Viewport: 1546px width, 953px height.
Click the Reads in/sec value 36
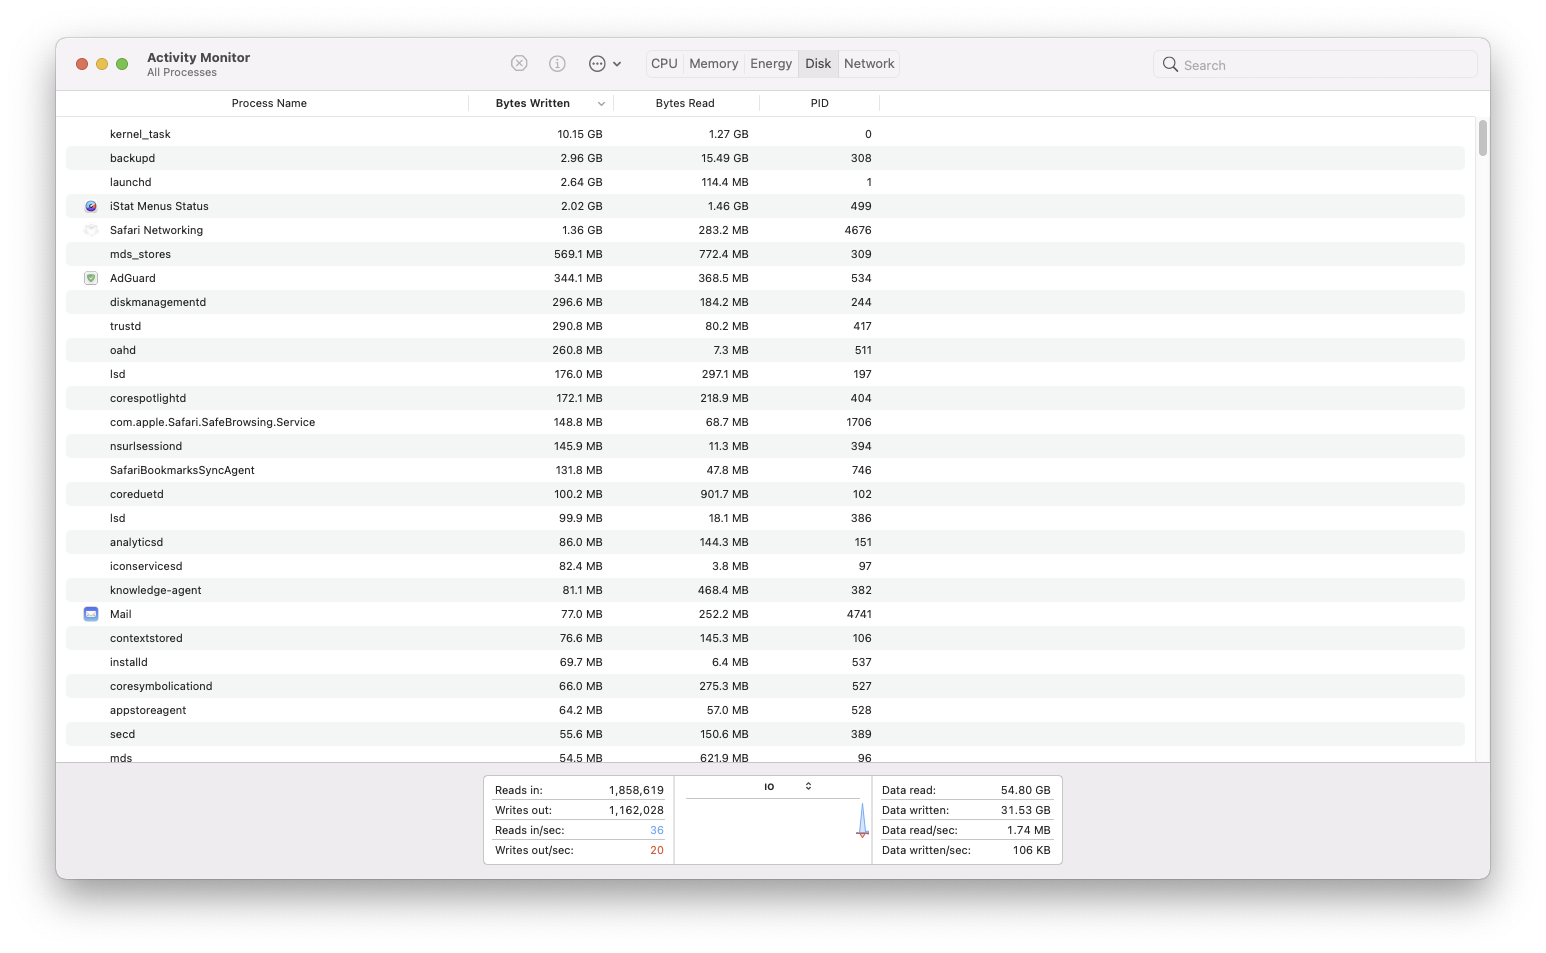(x=657, y=830)
